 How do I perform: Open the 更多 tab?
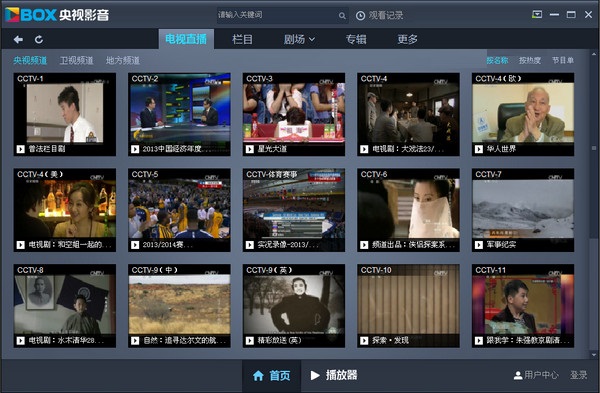pyautogui.click(x=407, y=39)
